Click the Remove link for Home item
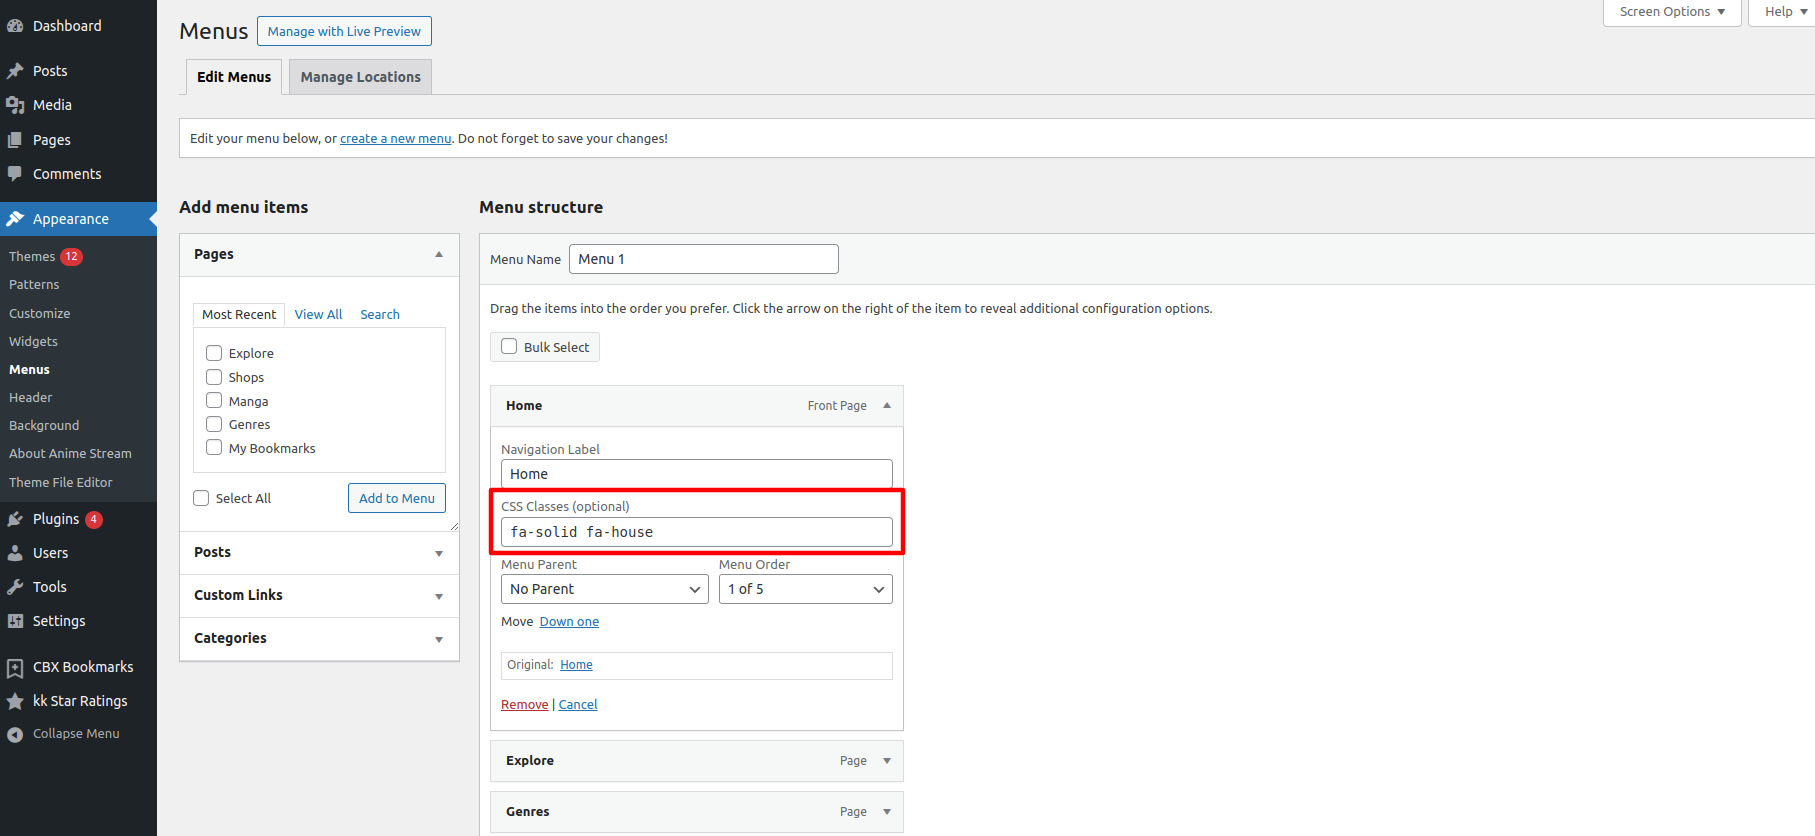 tap(524, 705)
